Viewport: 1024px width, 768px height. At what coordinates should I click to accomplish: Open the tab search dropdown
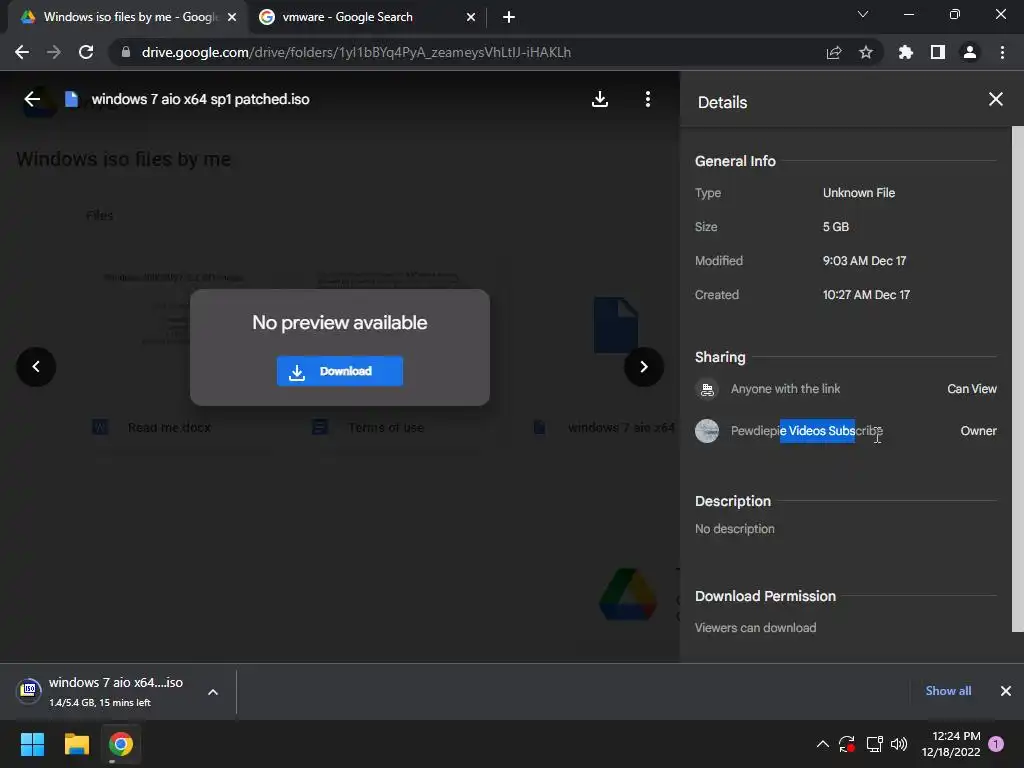(x=862, y=14)
